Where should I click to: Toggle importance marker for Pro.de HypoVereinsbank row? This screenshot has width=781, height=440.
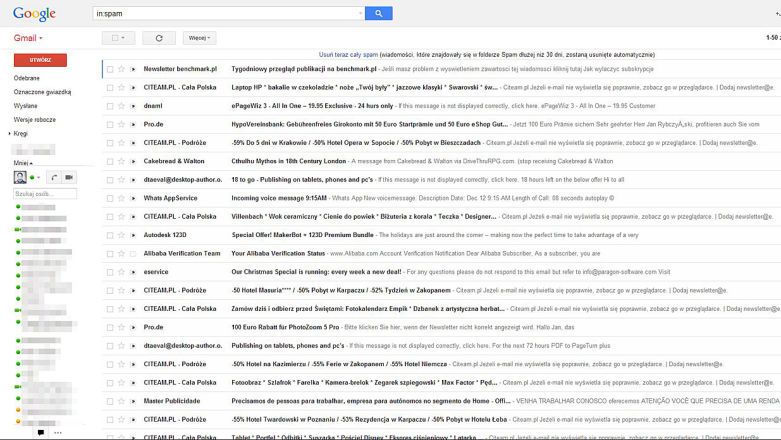[x=133, y=125]
